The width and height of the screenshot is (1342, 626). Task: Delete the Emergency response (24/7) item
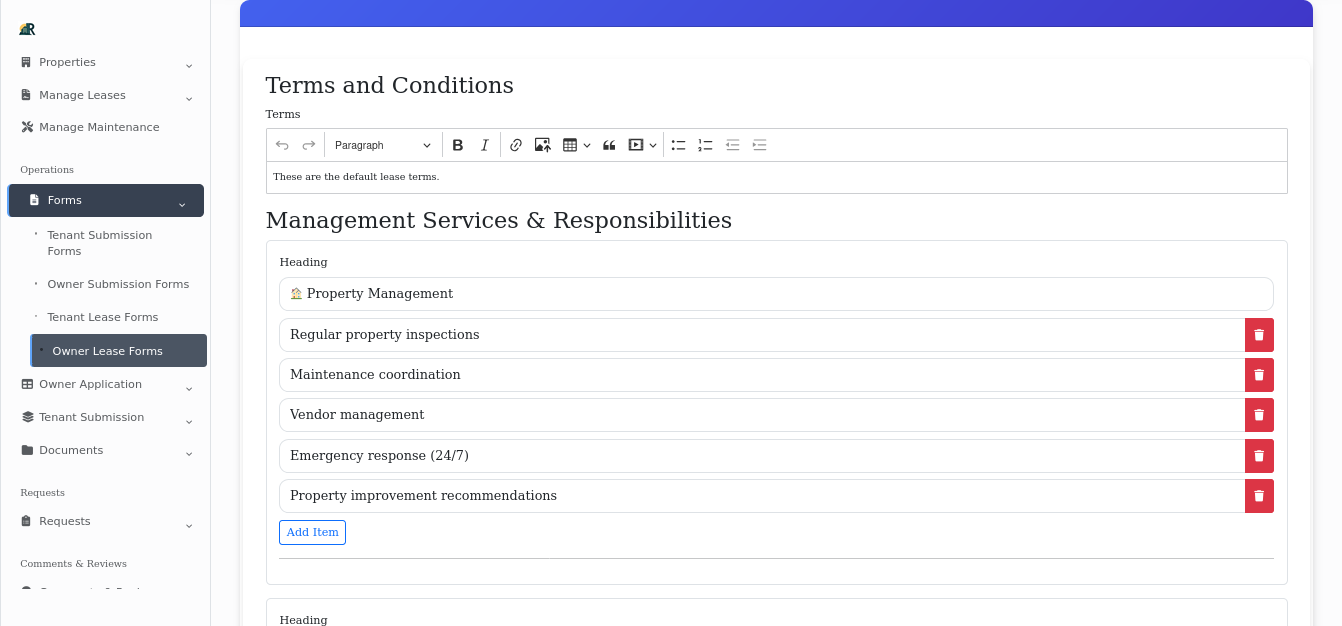coord(1259,455)
